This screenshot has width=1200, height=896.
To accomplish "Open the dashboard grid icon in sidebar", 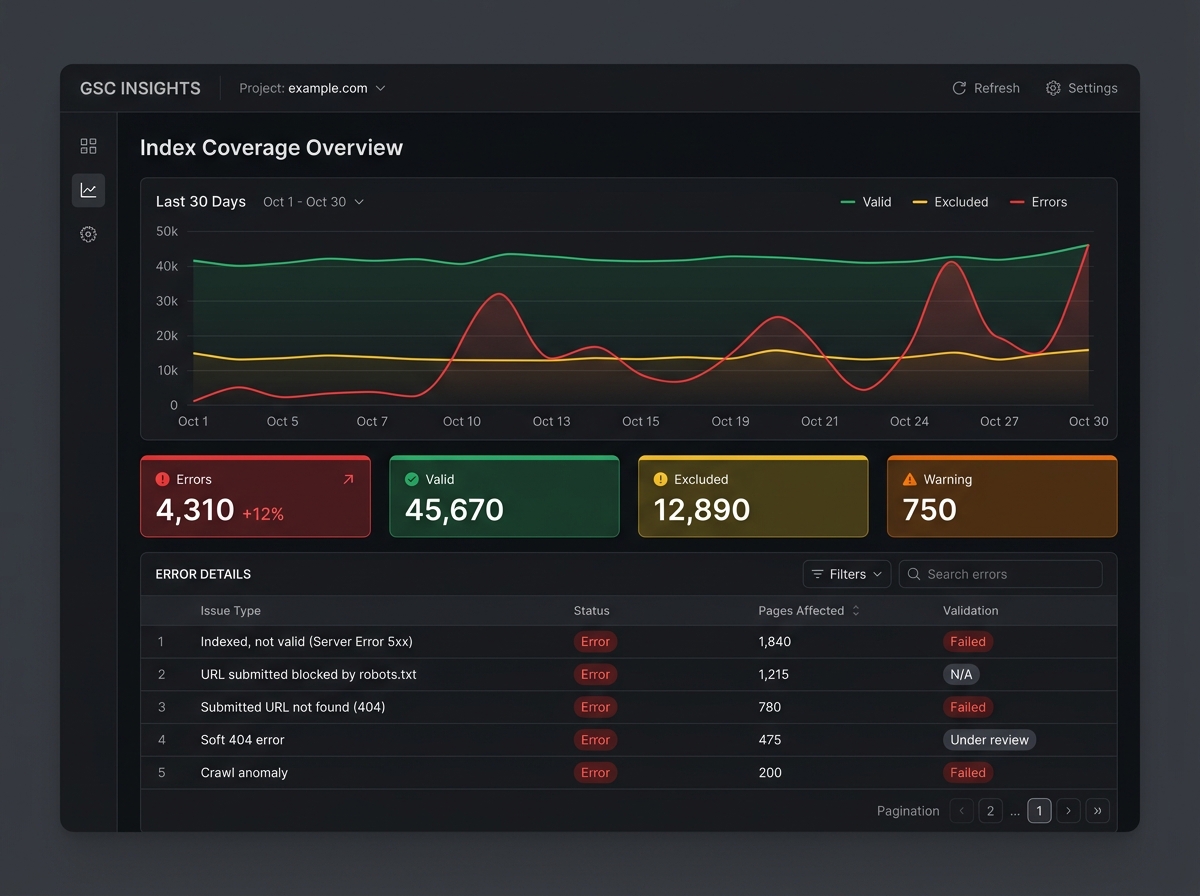I will 88,146.
